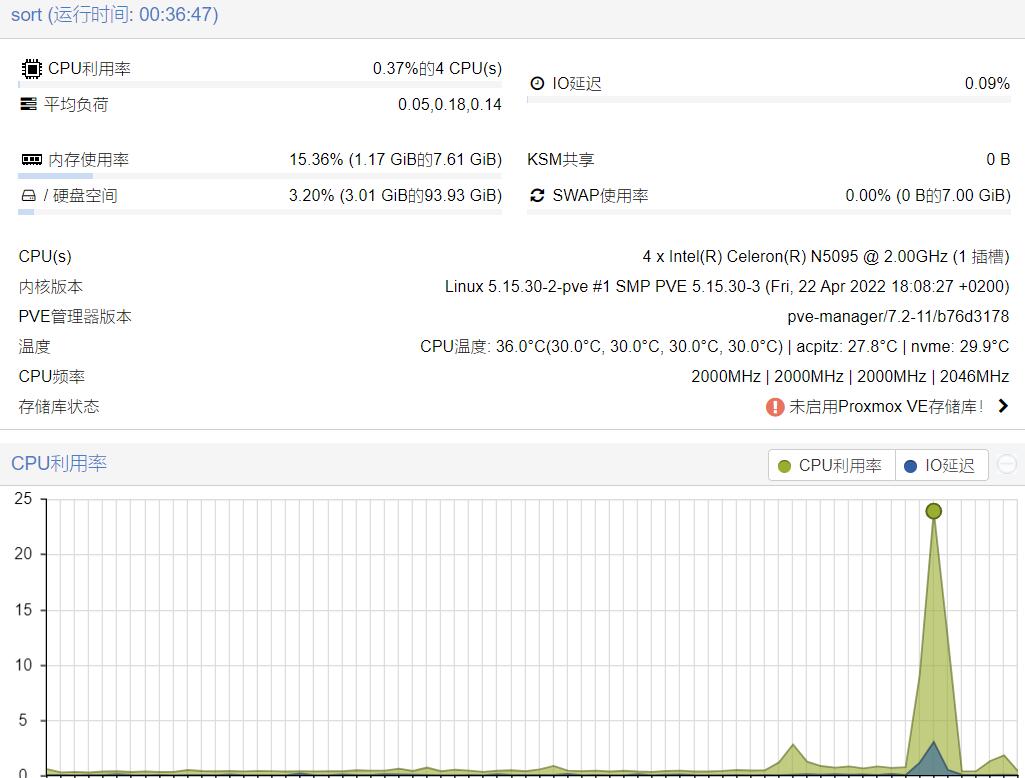Click the blue dot in IO延迟 legend

point(910,466)
